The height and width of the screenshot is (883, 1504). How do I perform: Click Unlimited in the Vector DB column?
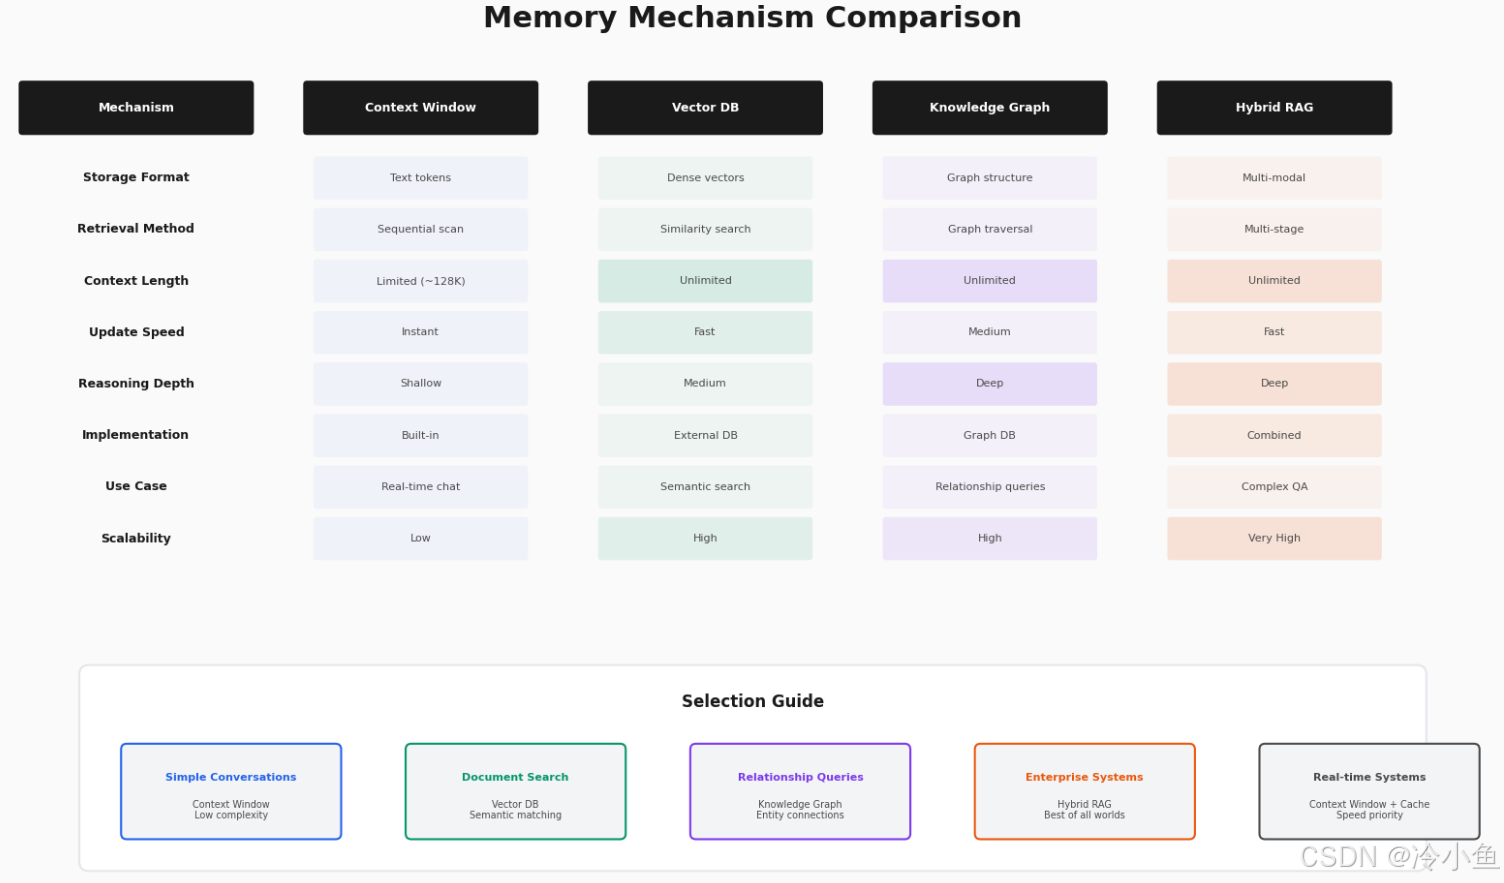705,281
